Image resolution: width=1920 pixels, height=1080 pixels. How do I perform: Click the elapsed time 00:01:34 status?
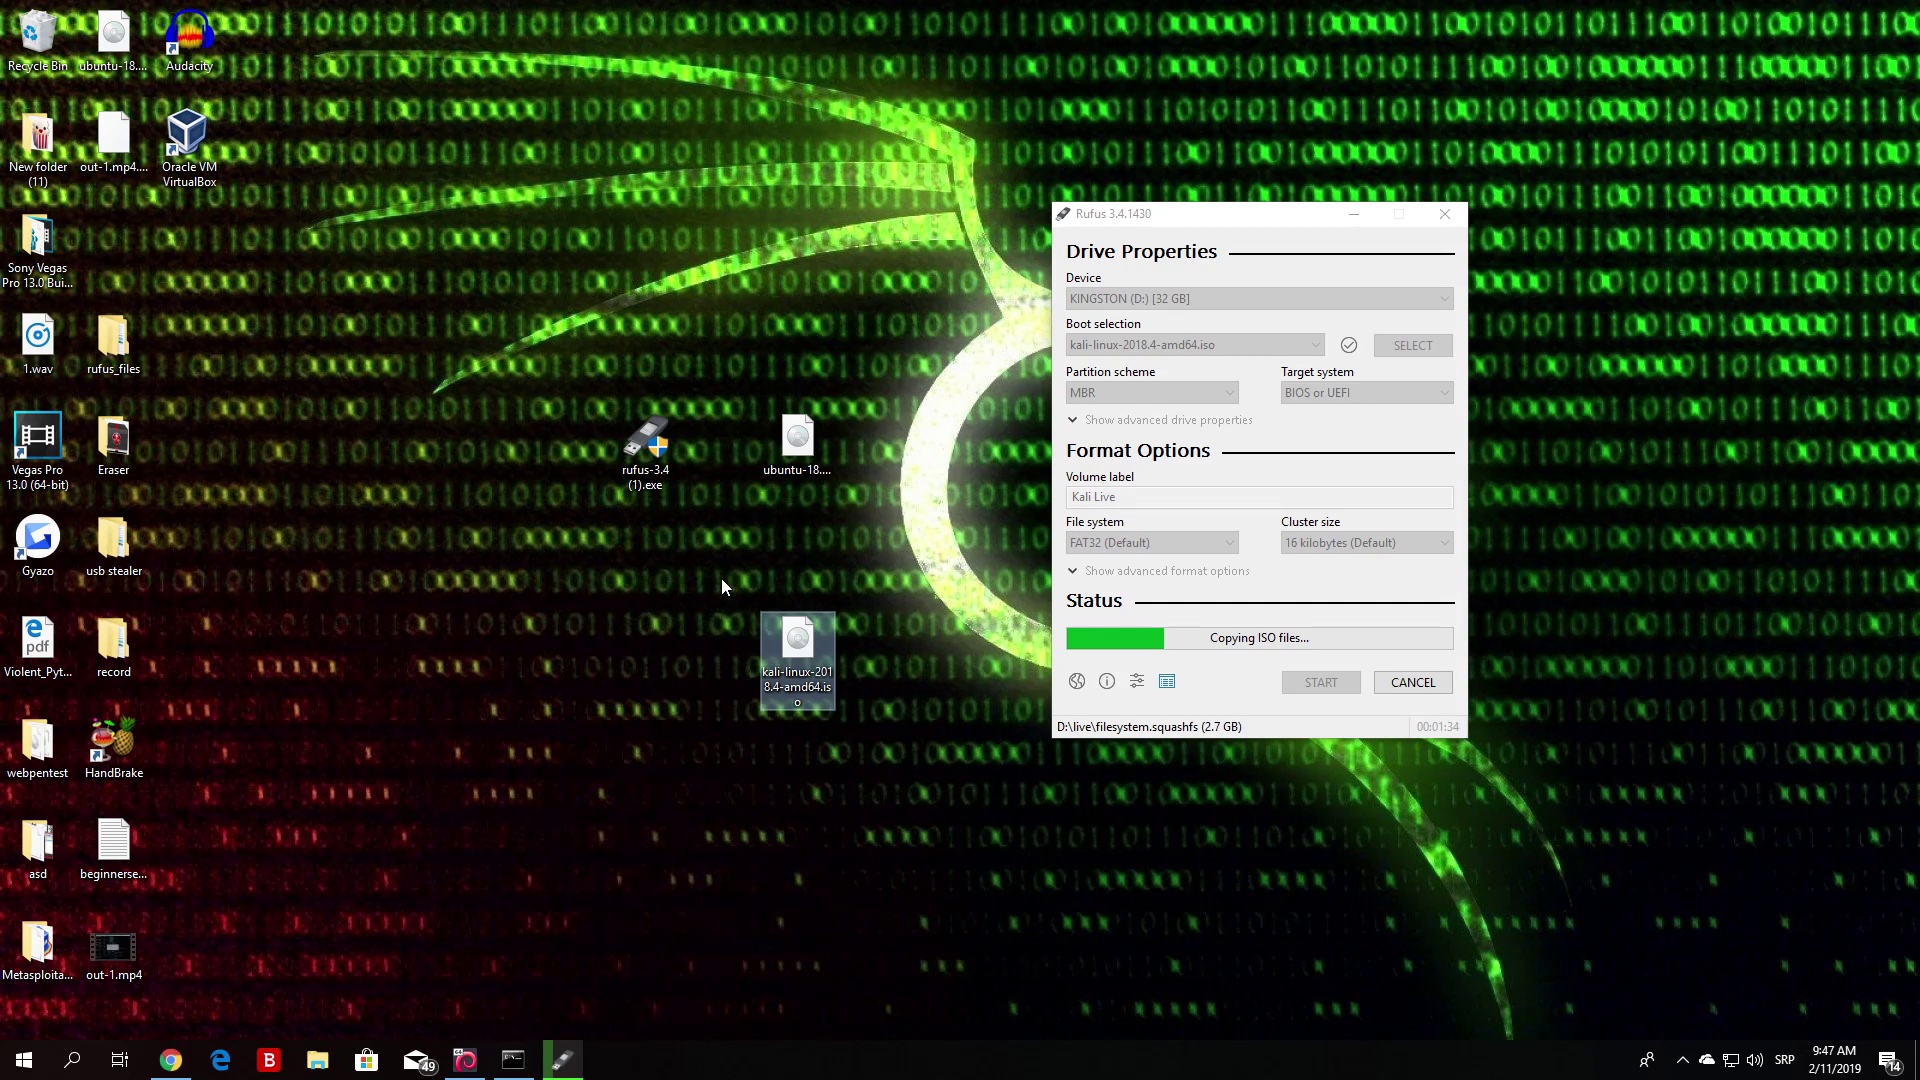pos(1437,727)
